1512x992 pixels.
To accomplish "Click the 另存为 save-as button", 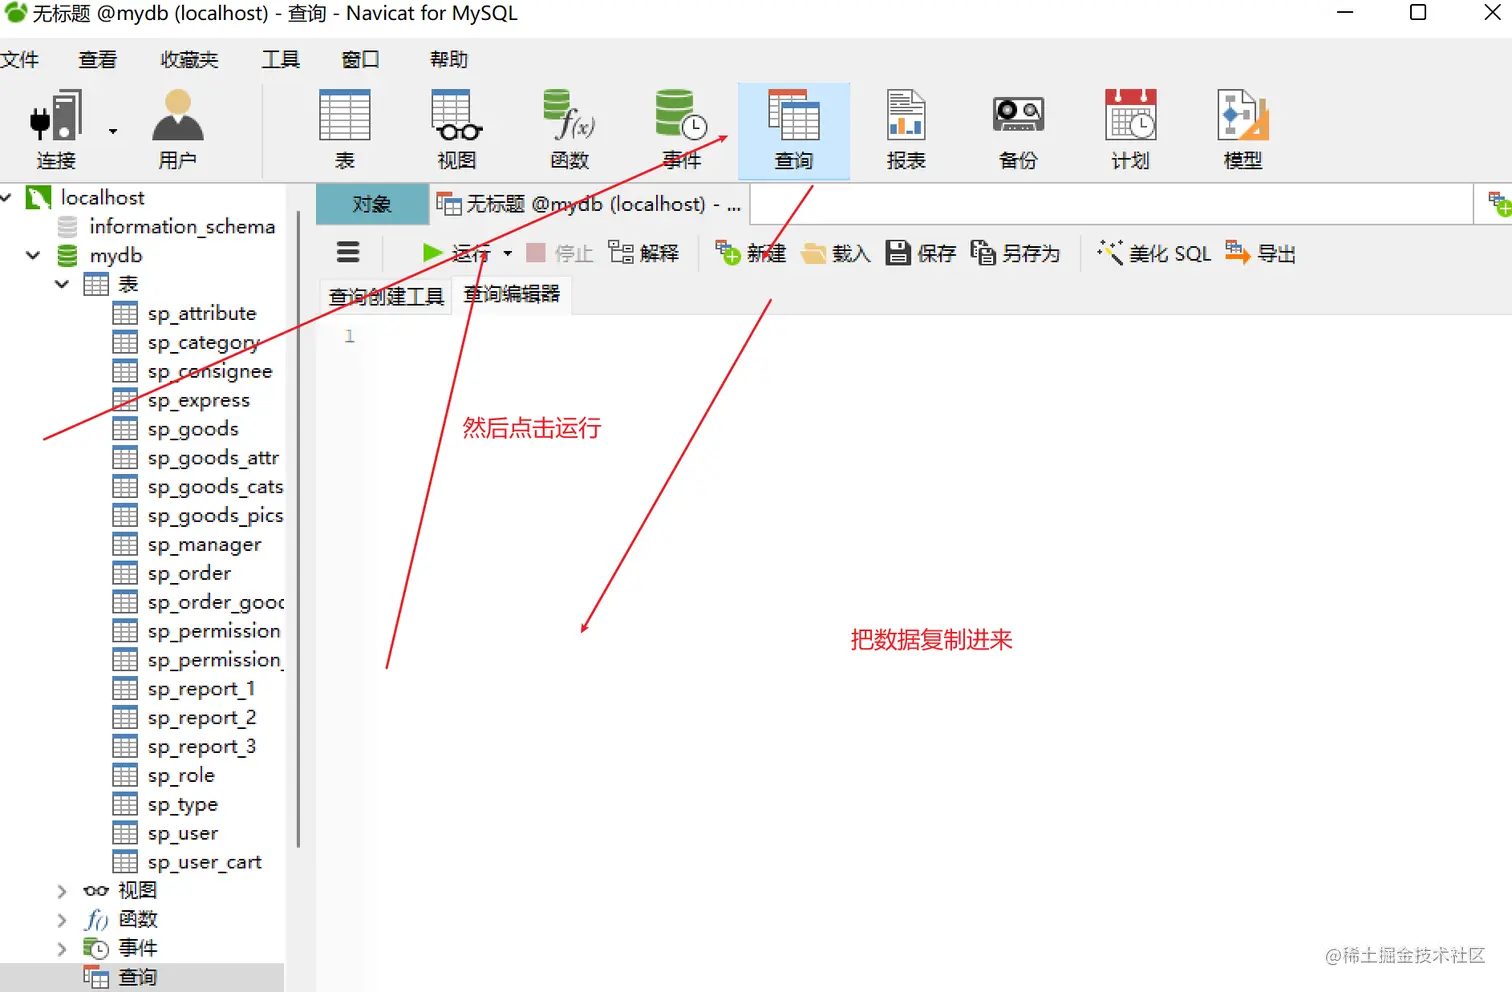I will (x=1015, y=253).
